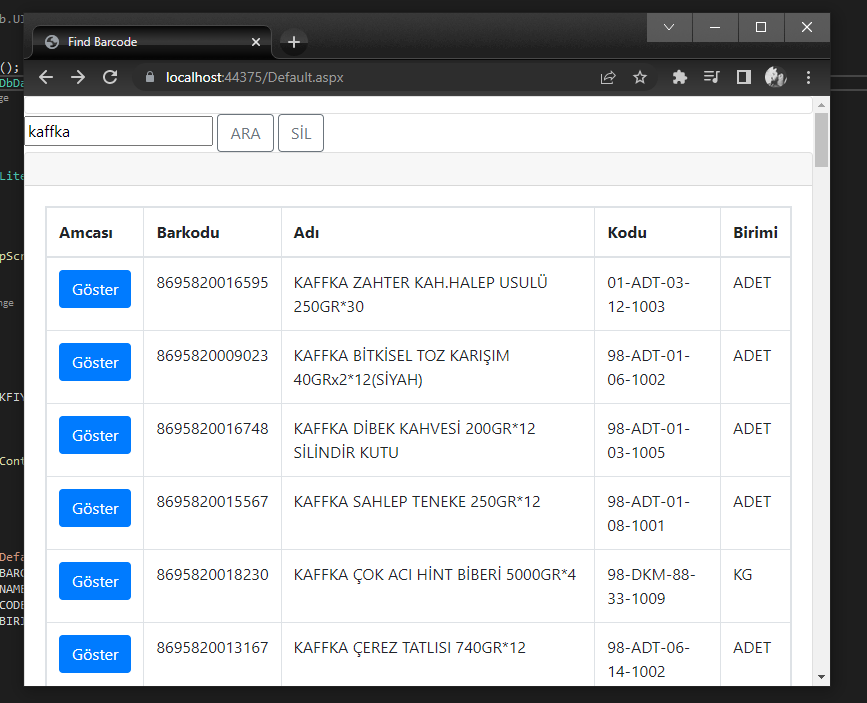The image size is (867, 703).
Task: Click the scrollbar down arrow
Action: [x=821, y=677]
